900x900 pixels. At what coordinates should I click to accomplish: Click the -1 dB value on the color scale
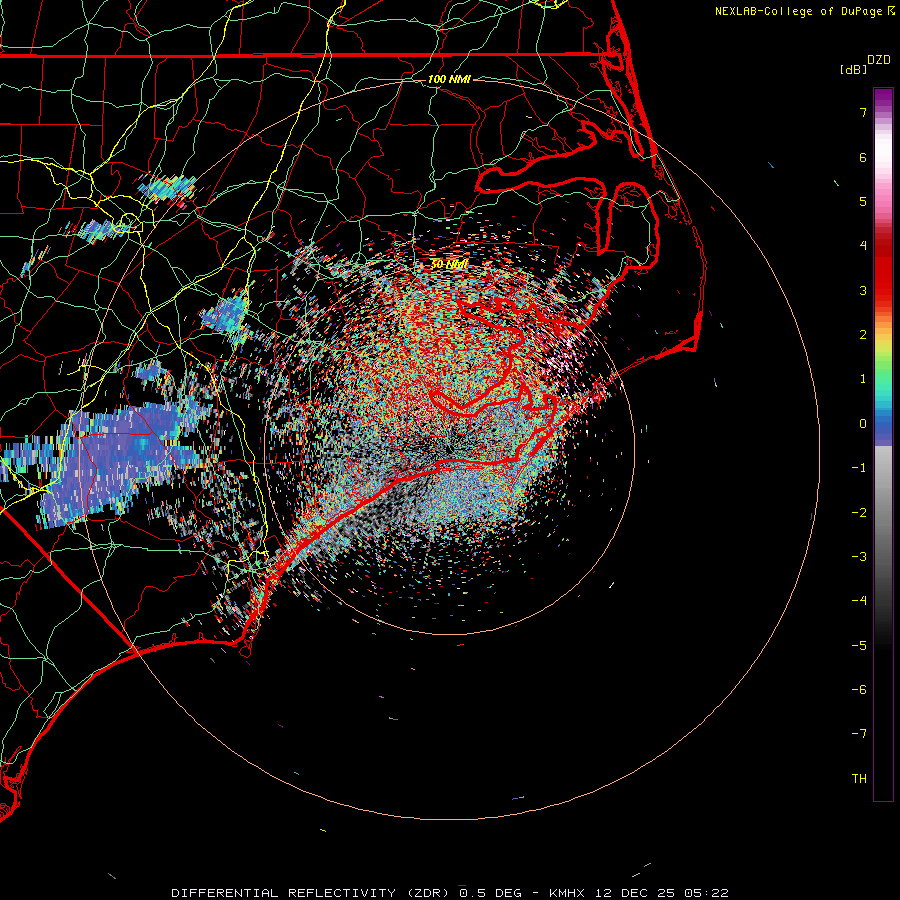859,468
